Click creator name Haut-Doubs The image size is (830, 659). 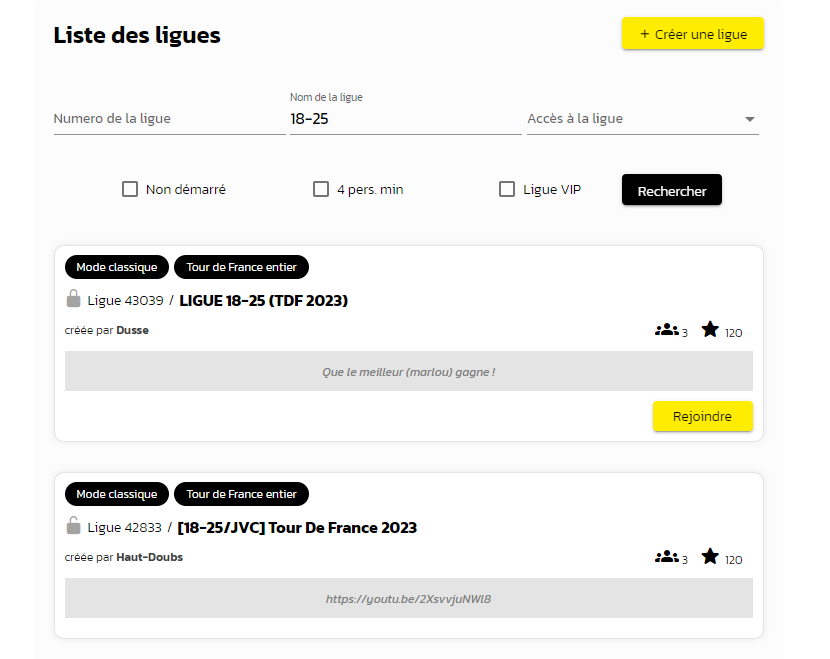click(x=149, y=557)
